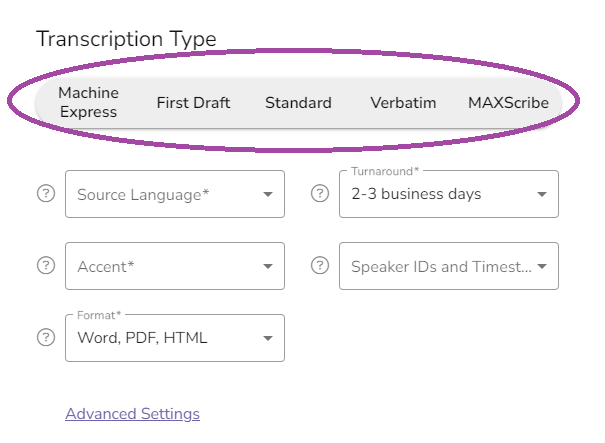Click the Source Language dropdown arrow
The image size is (605, 443).
(x=268, y=194)
